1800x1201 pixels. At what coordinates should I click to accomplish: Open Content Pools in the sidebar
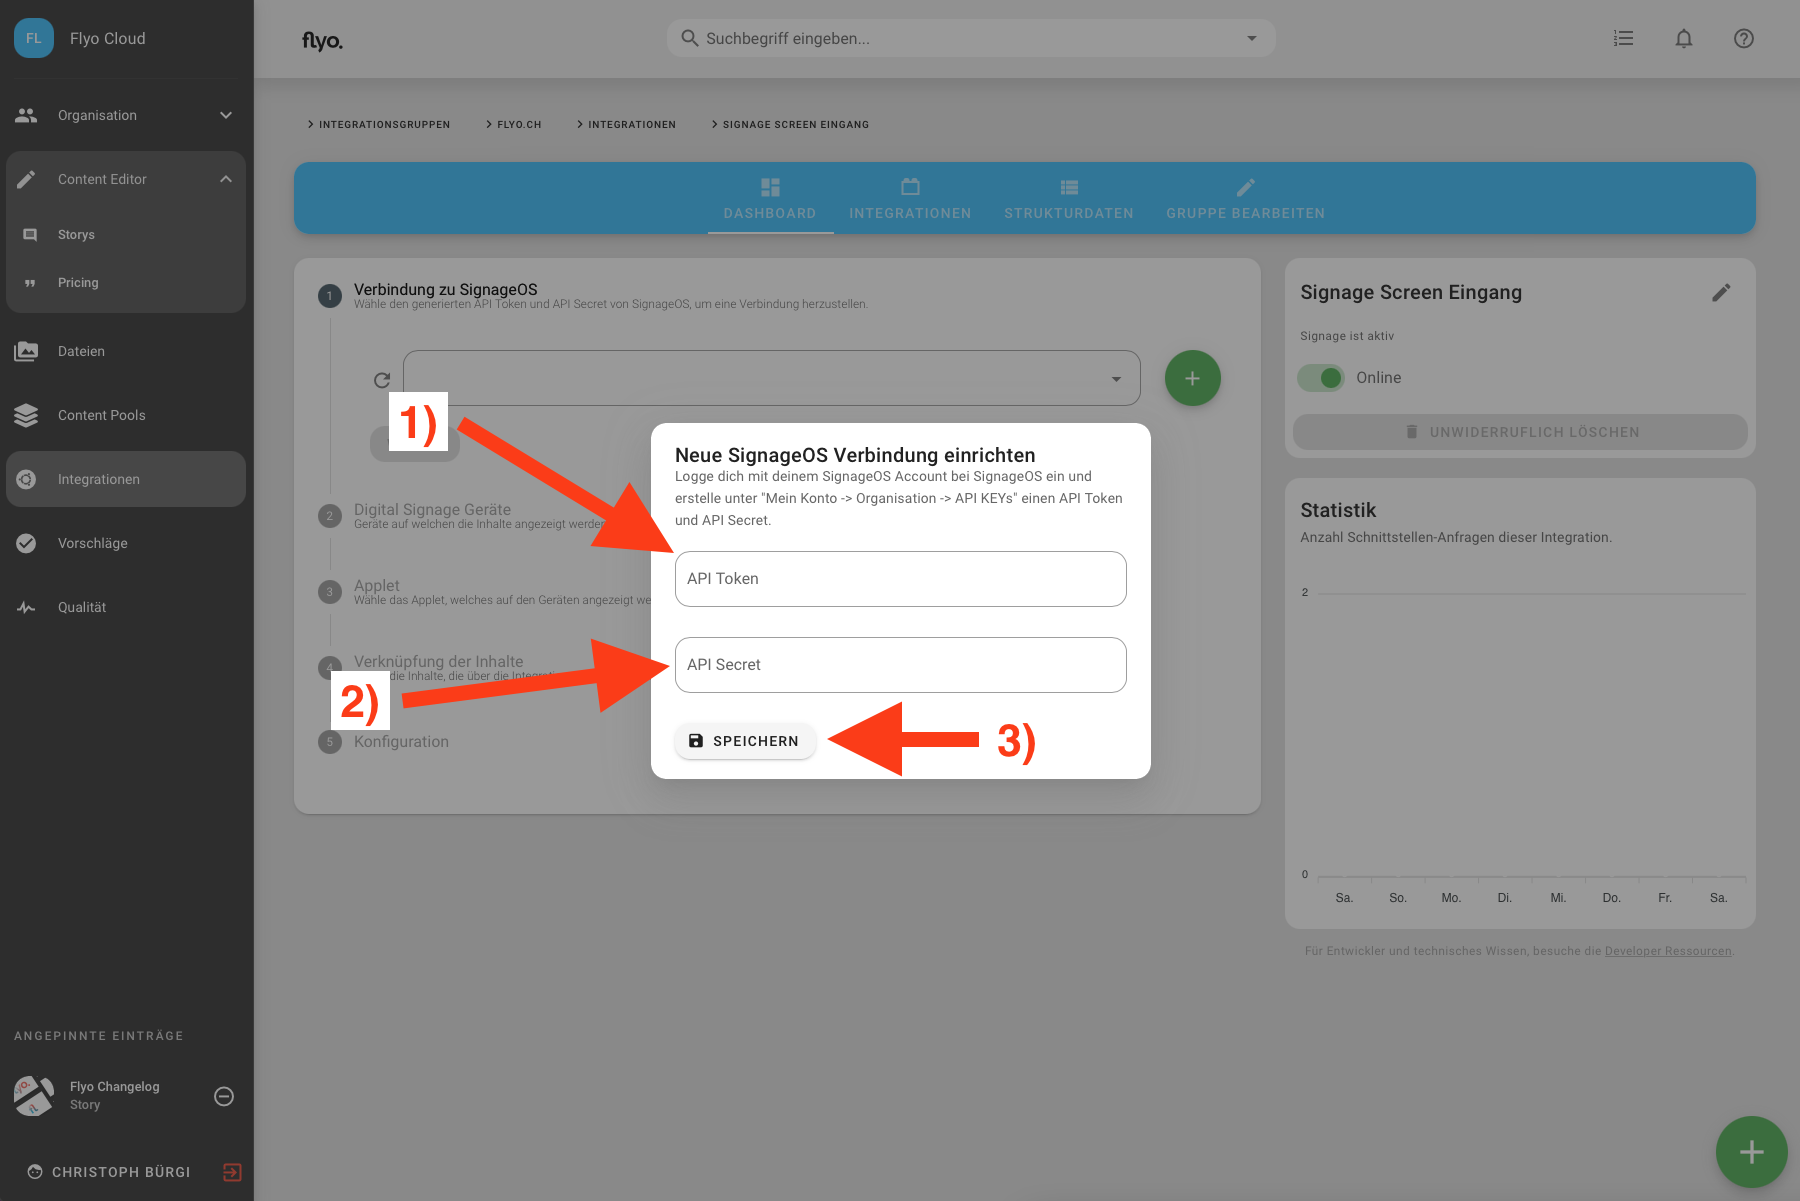[x=126, y=415]
